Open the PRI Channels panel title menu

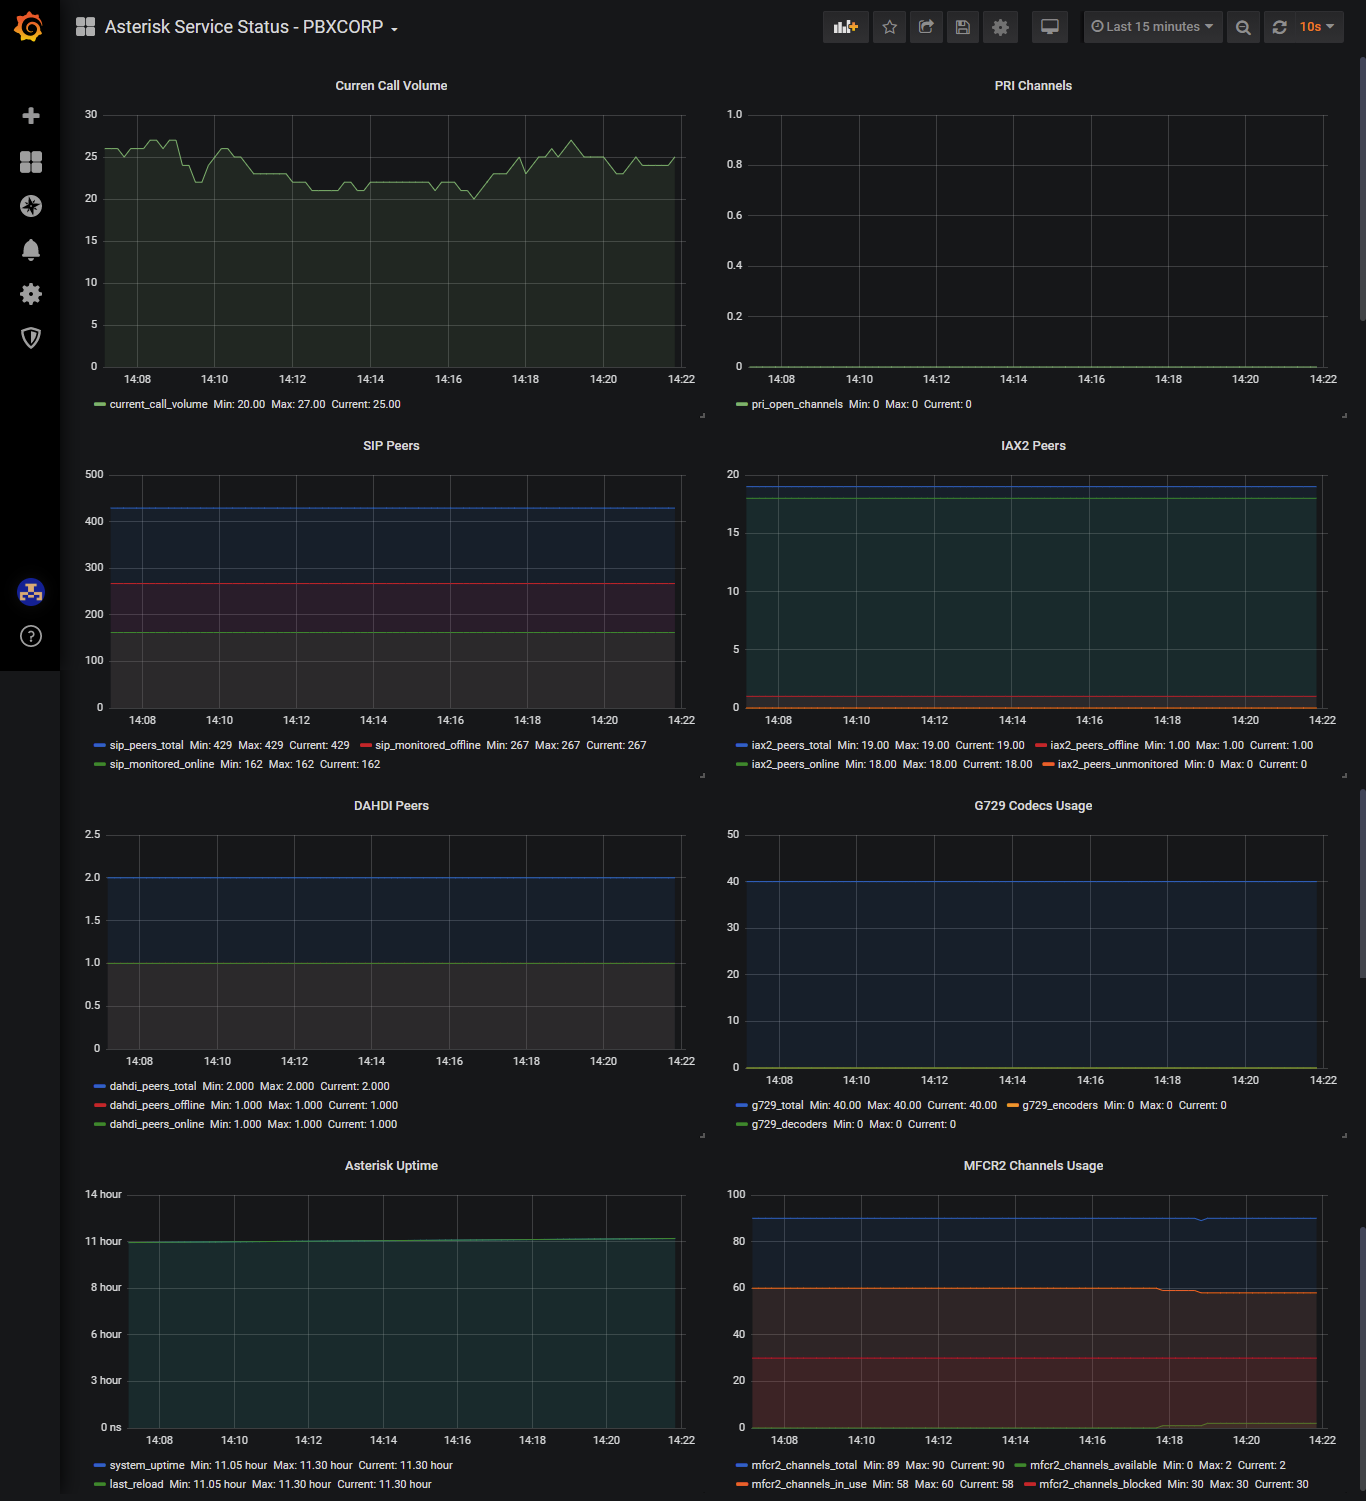(x=1033, y=86)
